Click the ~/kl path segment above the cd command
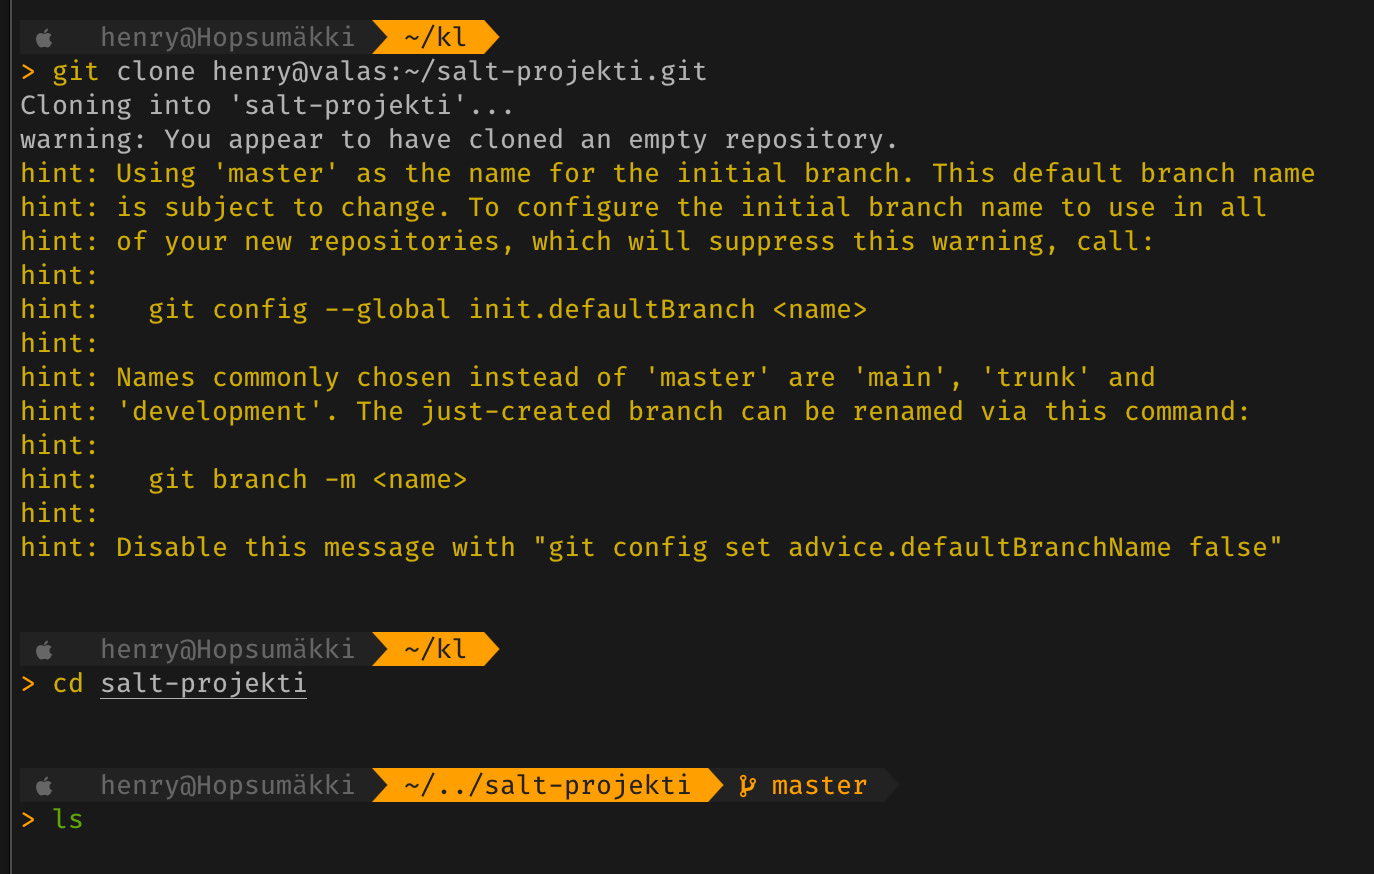Screen dimensions: 1374x874 pyautogui.click(x=435, y=650)
